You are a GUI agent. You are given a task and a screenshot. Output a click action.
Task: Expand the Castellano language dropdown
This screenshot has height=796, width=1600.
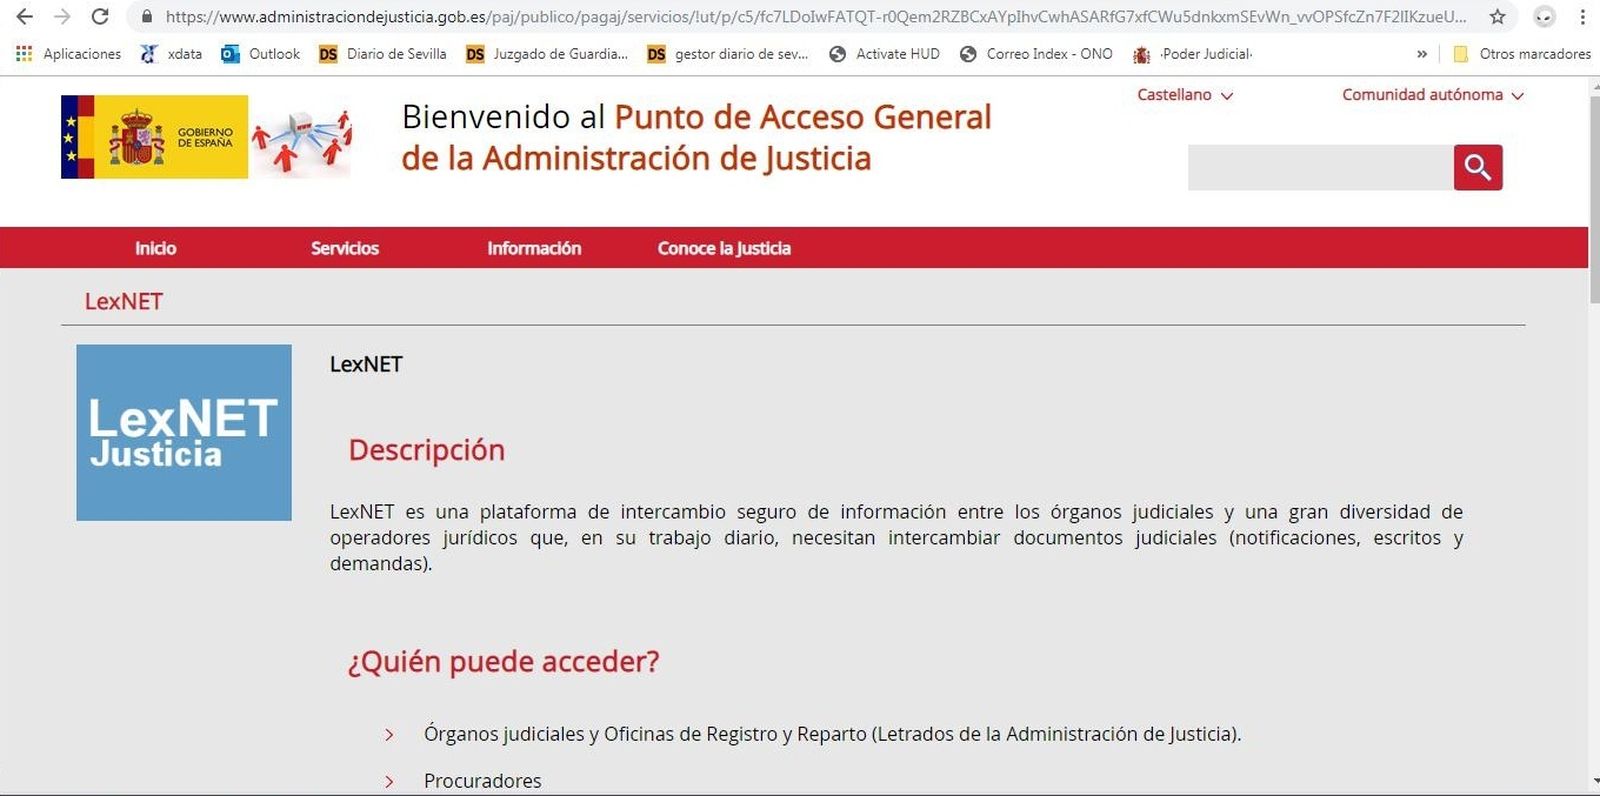(x=1185, y=95)
